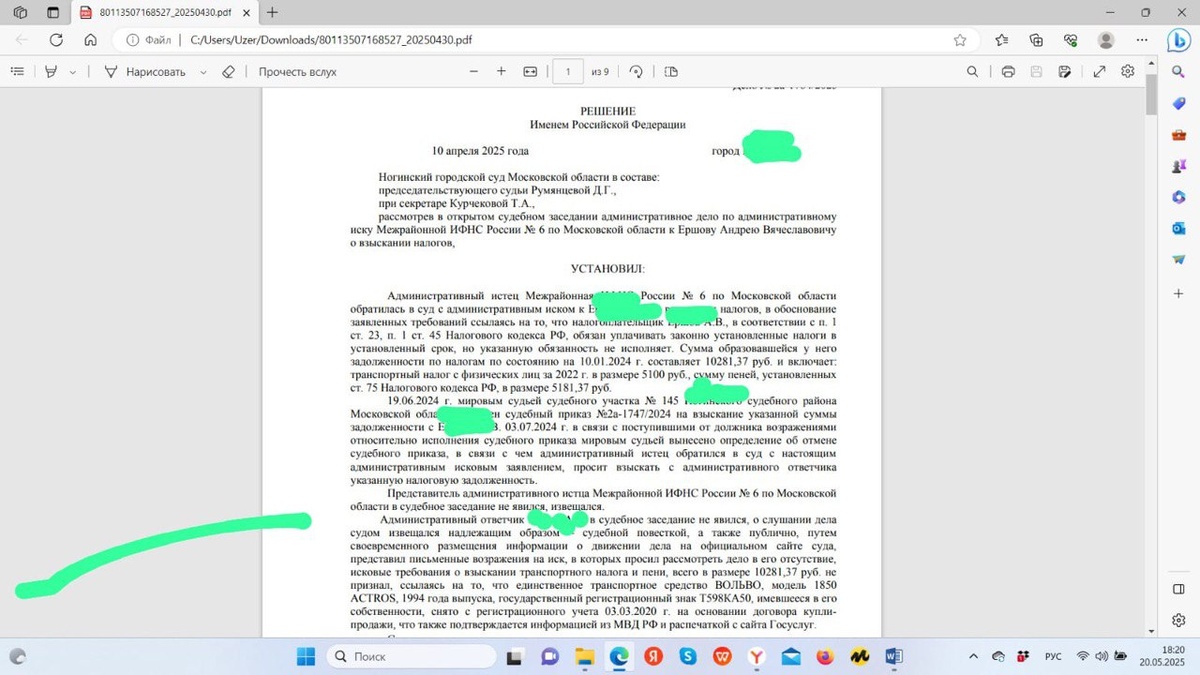The width and height of the screenshot is (1200, 675).
Task: Click the vertical page scrollbar
Action: [x=1151, y=96]
